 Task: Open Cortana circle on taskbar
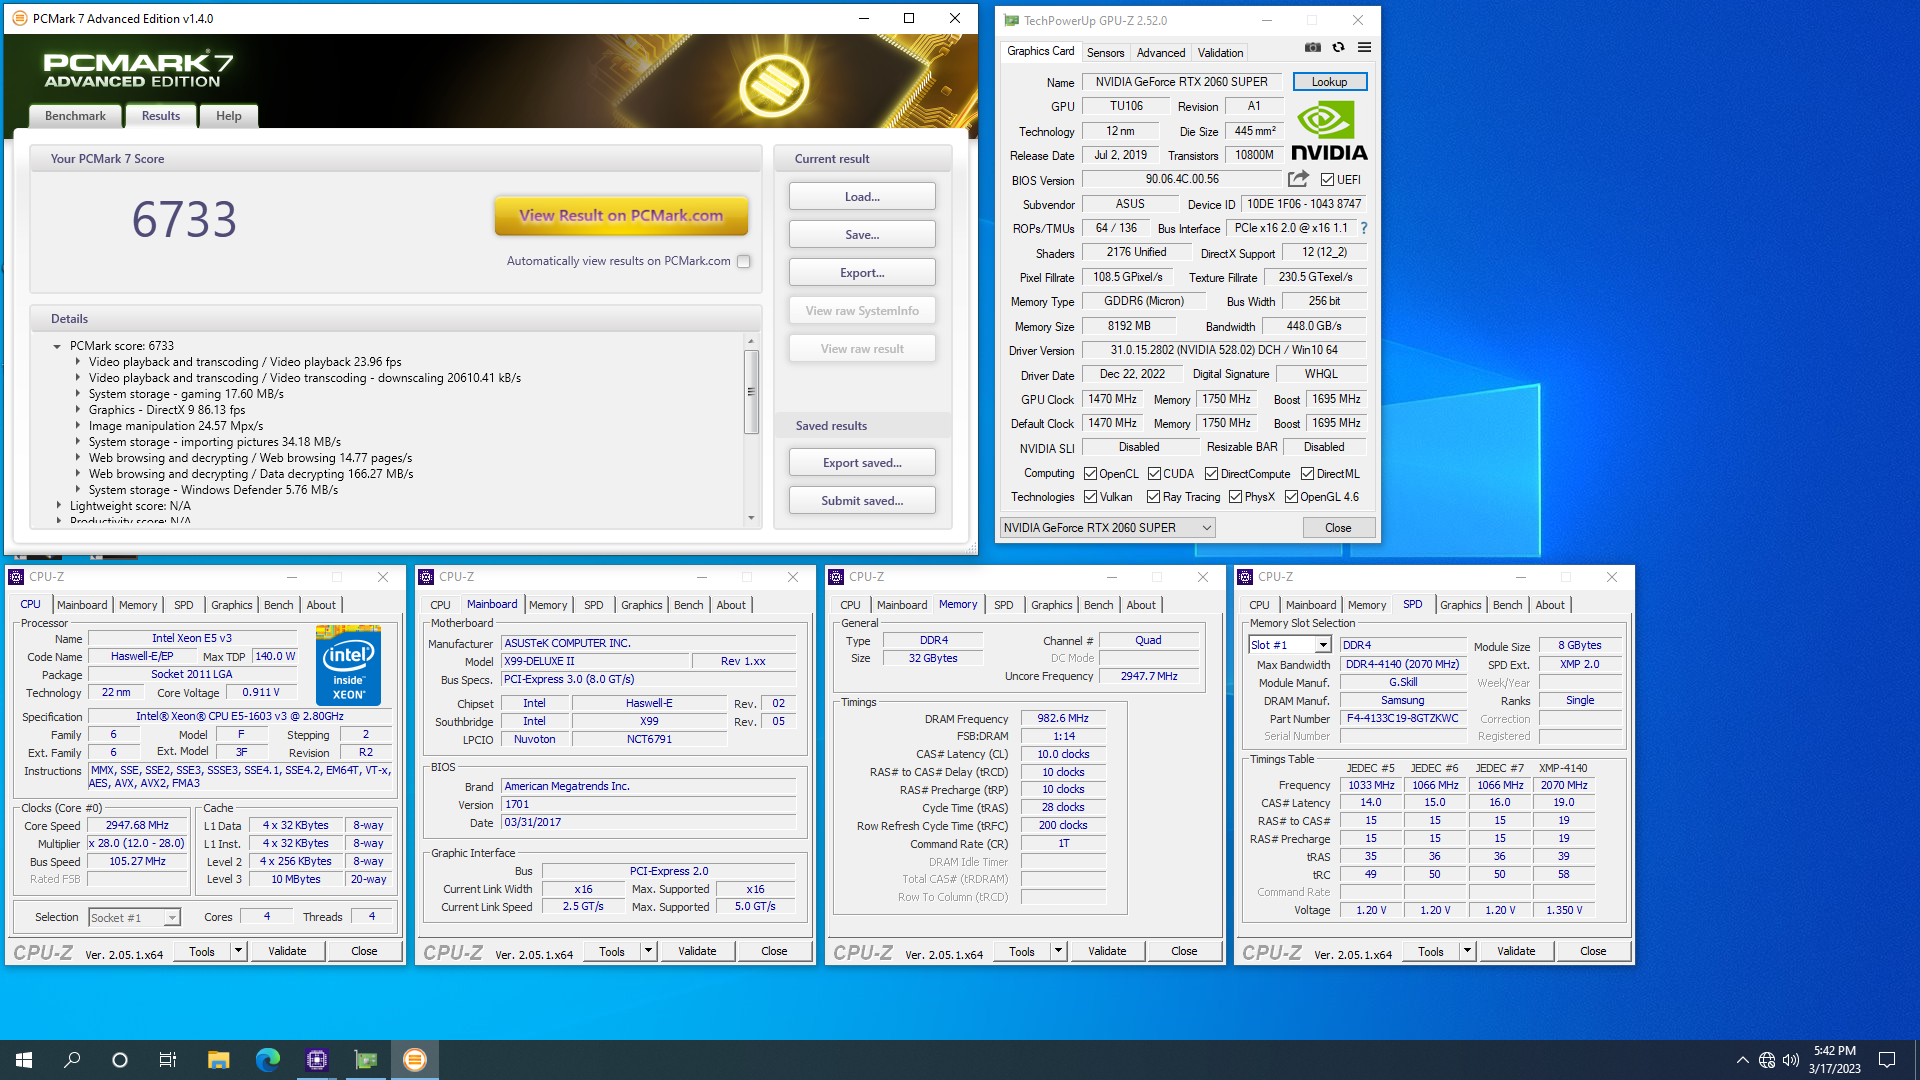click(120, 1060)
